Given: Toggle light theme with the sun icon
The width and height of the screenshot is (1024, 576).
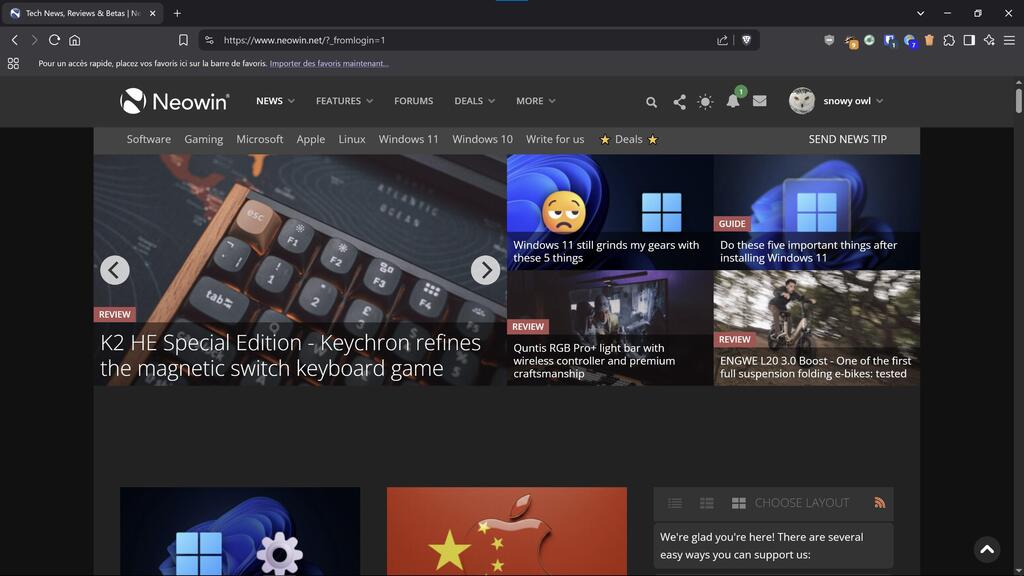Looking at the screenshot, I should (x=705, y=102).
